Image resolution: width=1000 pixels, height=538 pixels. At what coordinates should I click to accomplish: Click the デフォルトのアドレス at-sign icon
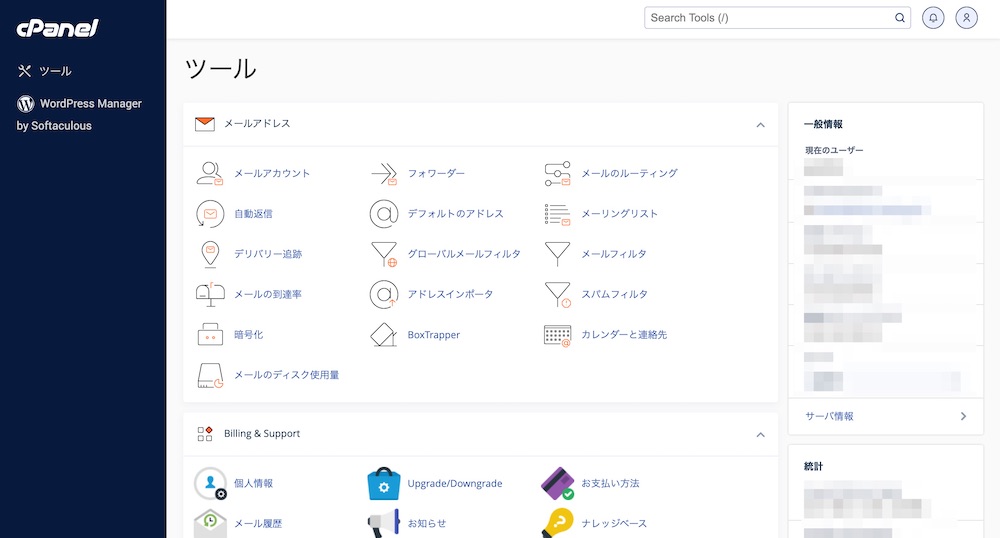(x=384, y=214)
